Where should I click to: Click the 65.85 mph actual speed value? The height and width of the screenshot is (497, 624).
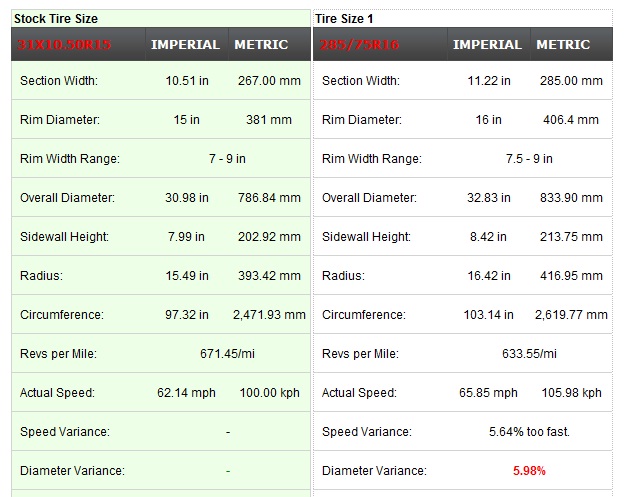coord(491,393)
